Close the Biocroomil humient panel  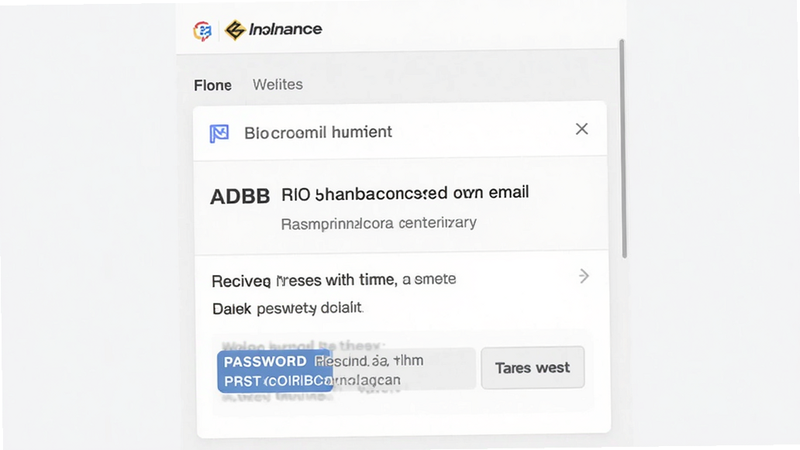(x=582, y=129)
